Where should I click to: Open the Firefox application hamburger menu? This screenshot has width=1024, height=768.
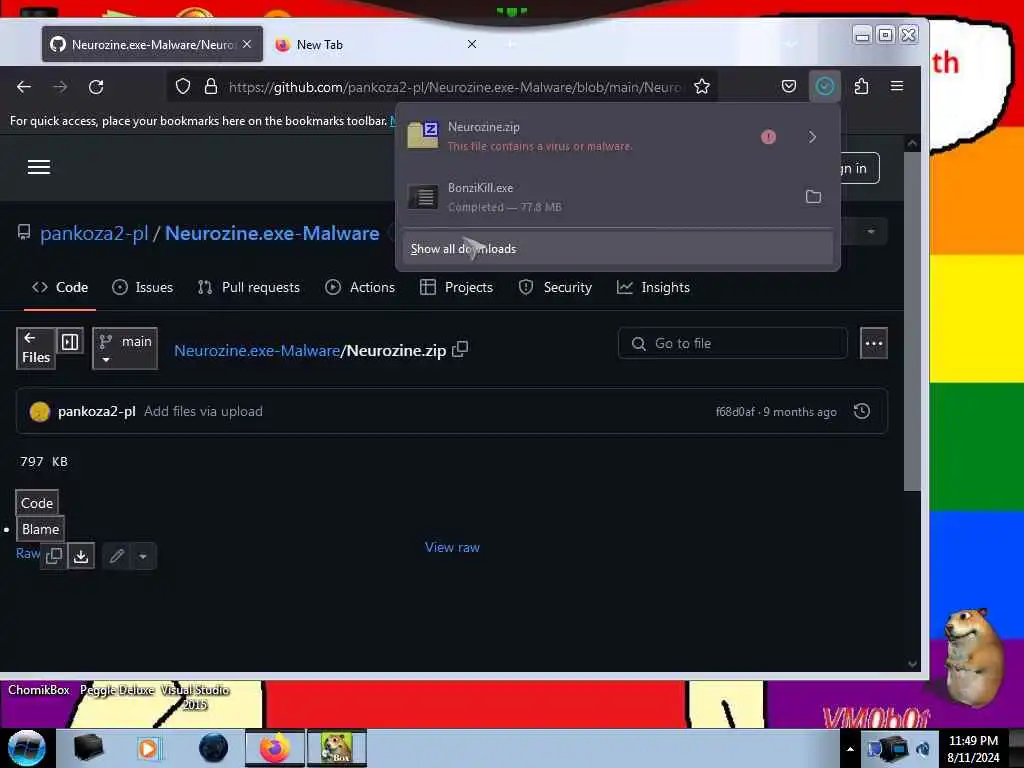(897, 86)
